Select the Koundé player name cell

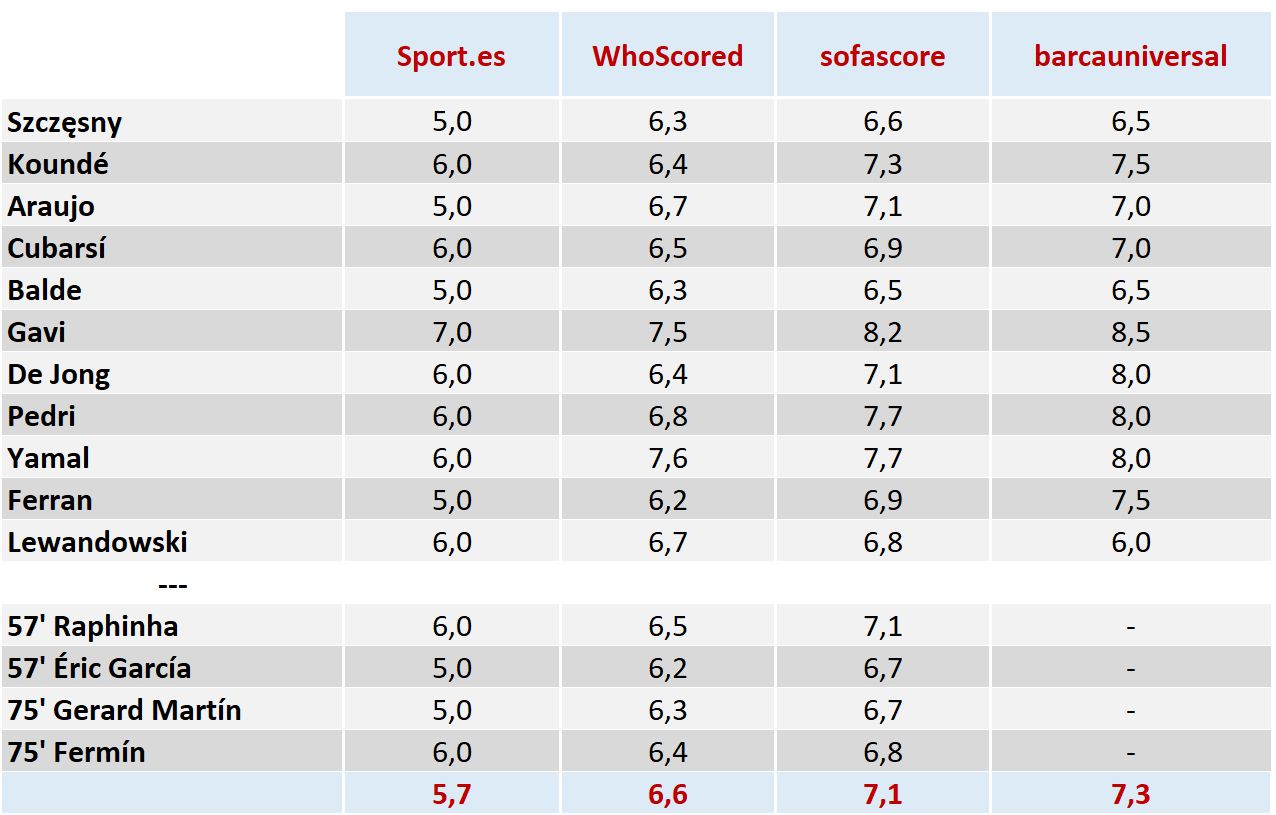(58, 164)
